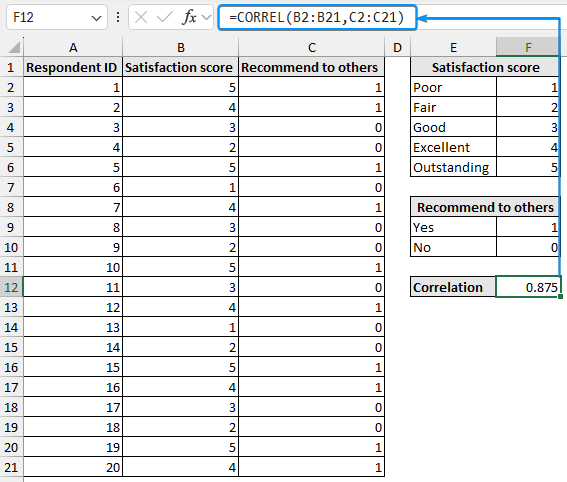Select satisfaction score for respondent 6
The width and height of the screenshot is (567, 482).
181,188
